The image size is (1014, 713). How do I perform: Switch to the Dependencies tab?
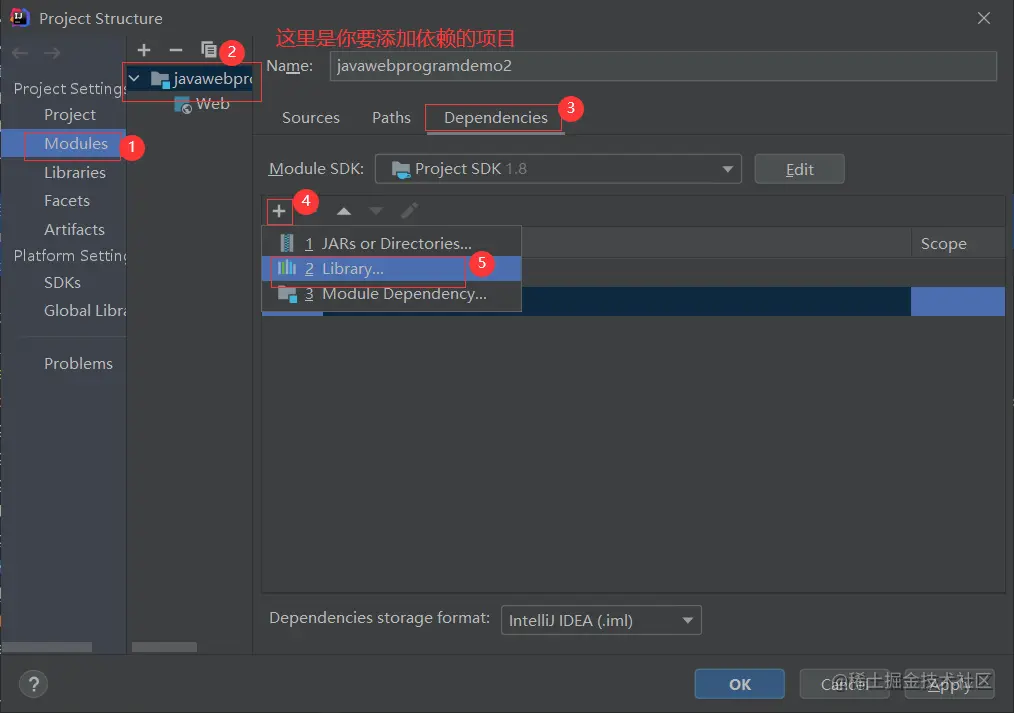[495, 118]
